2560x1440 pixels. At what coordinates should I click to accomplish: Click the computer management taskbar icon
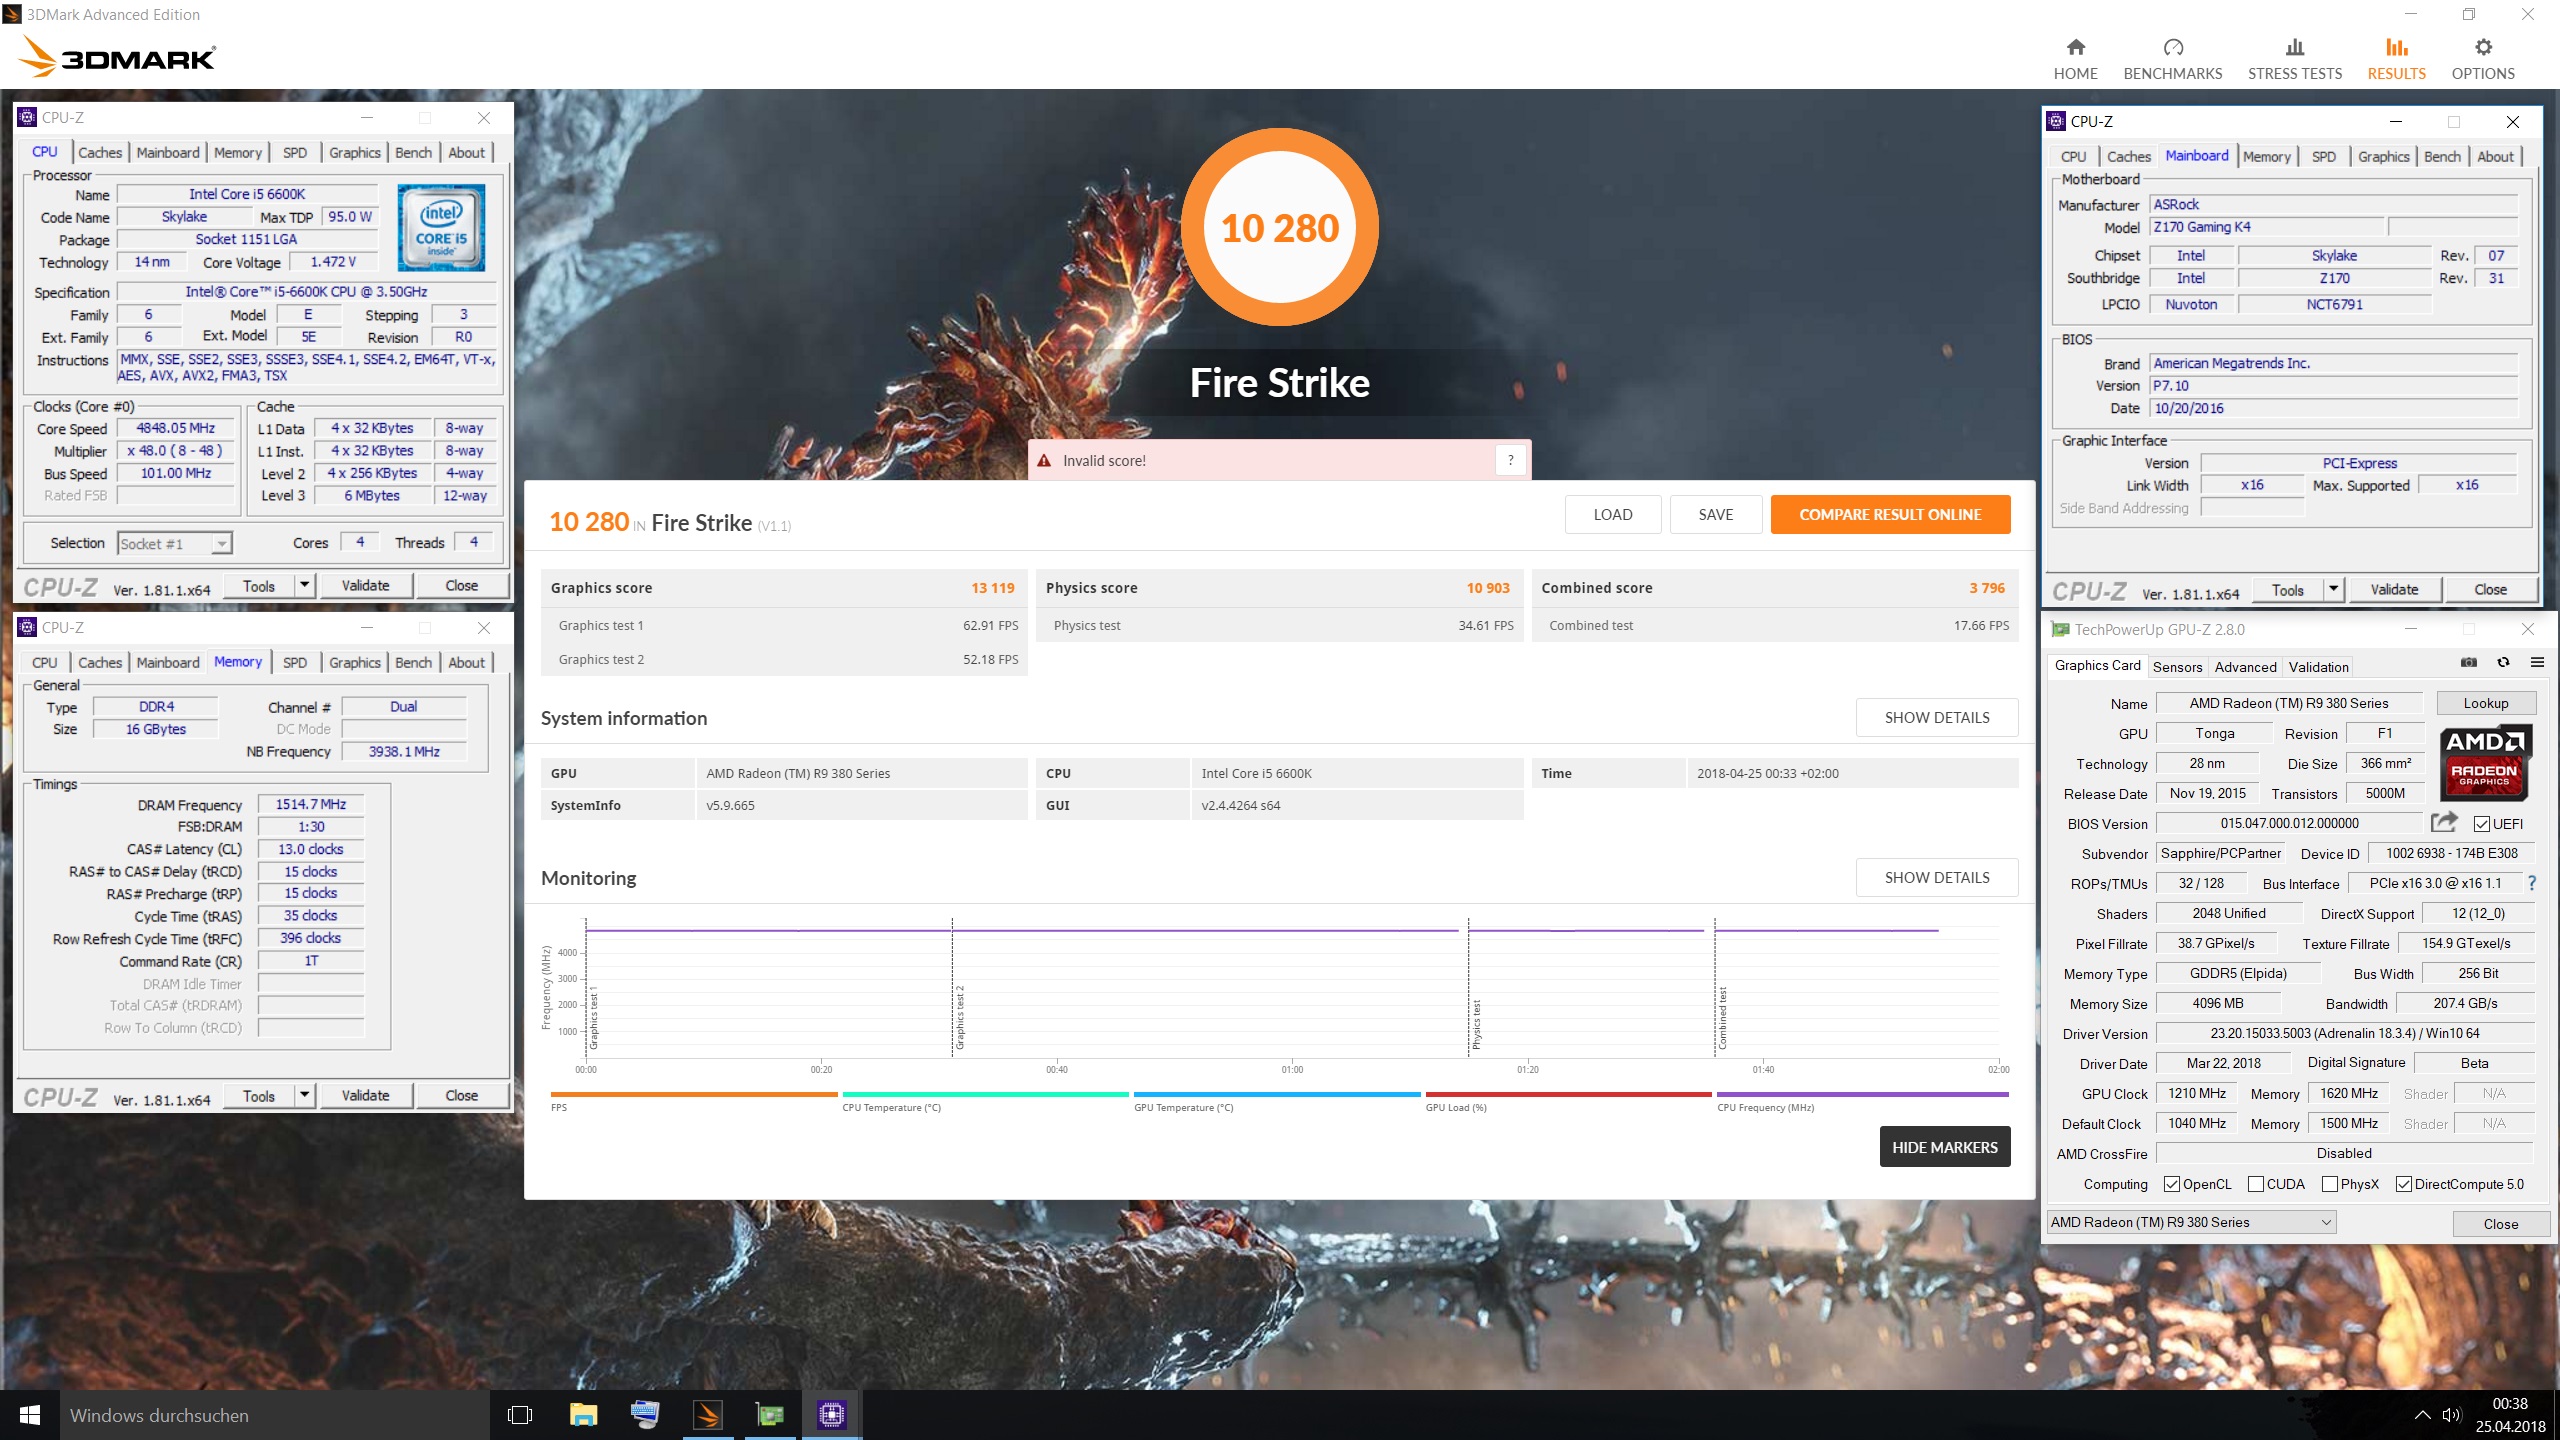click(645, 1415)
